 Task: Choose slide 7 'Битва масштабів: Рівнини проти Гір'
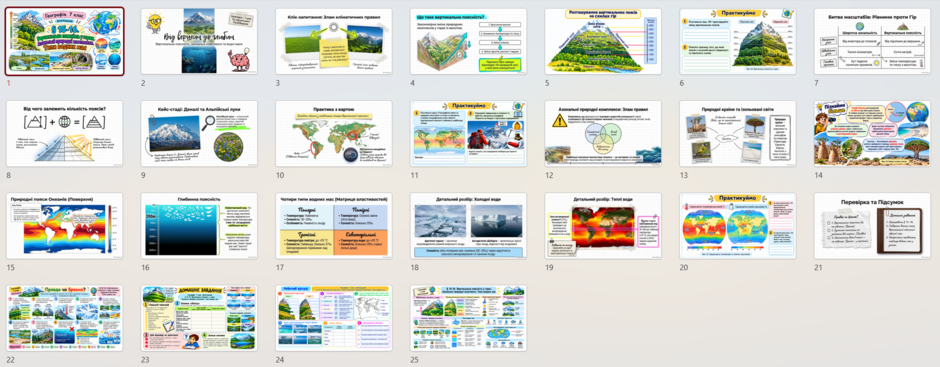[x=872, y=41]
